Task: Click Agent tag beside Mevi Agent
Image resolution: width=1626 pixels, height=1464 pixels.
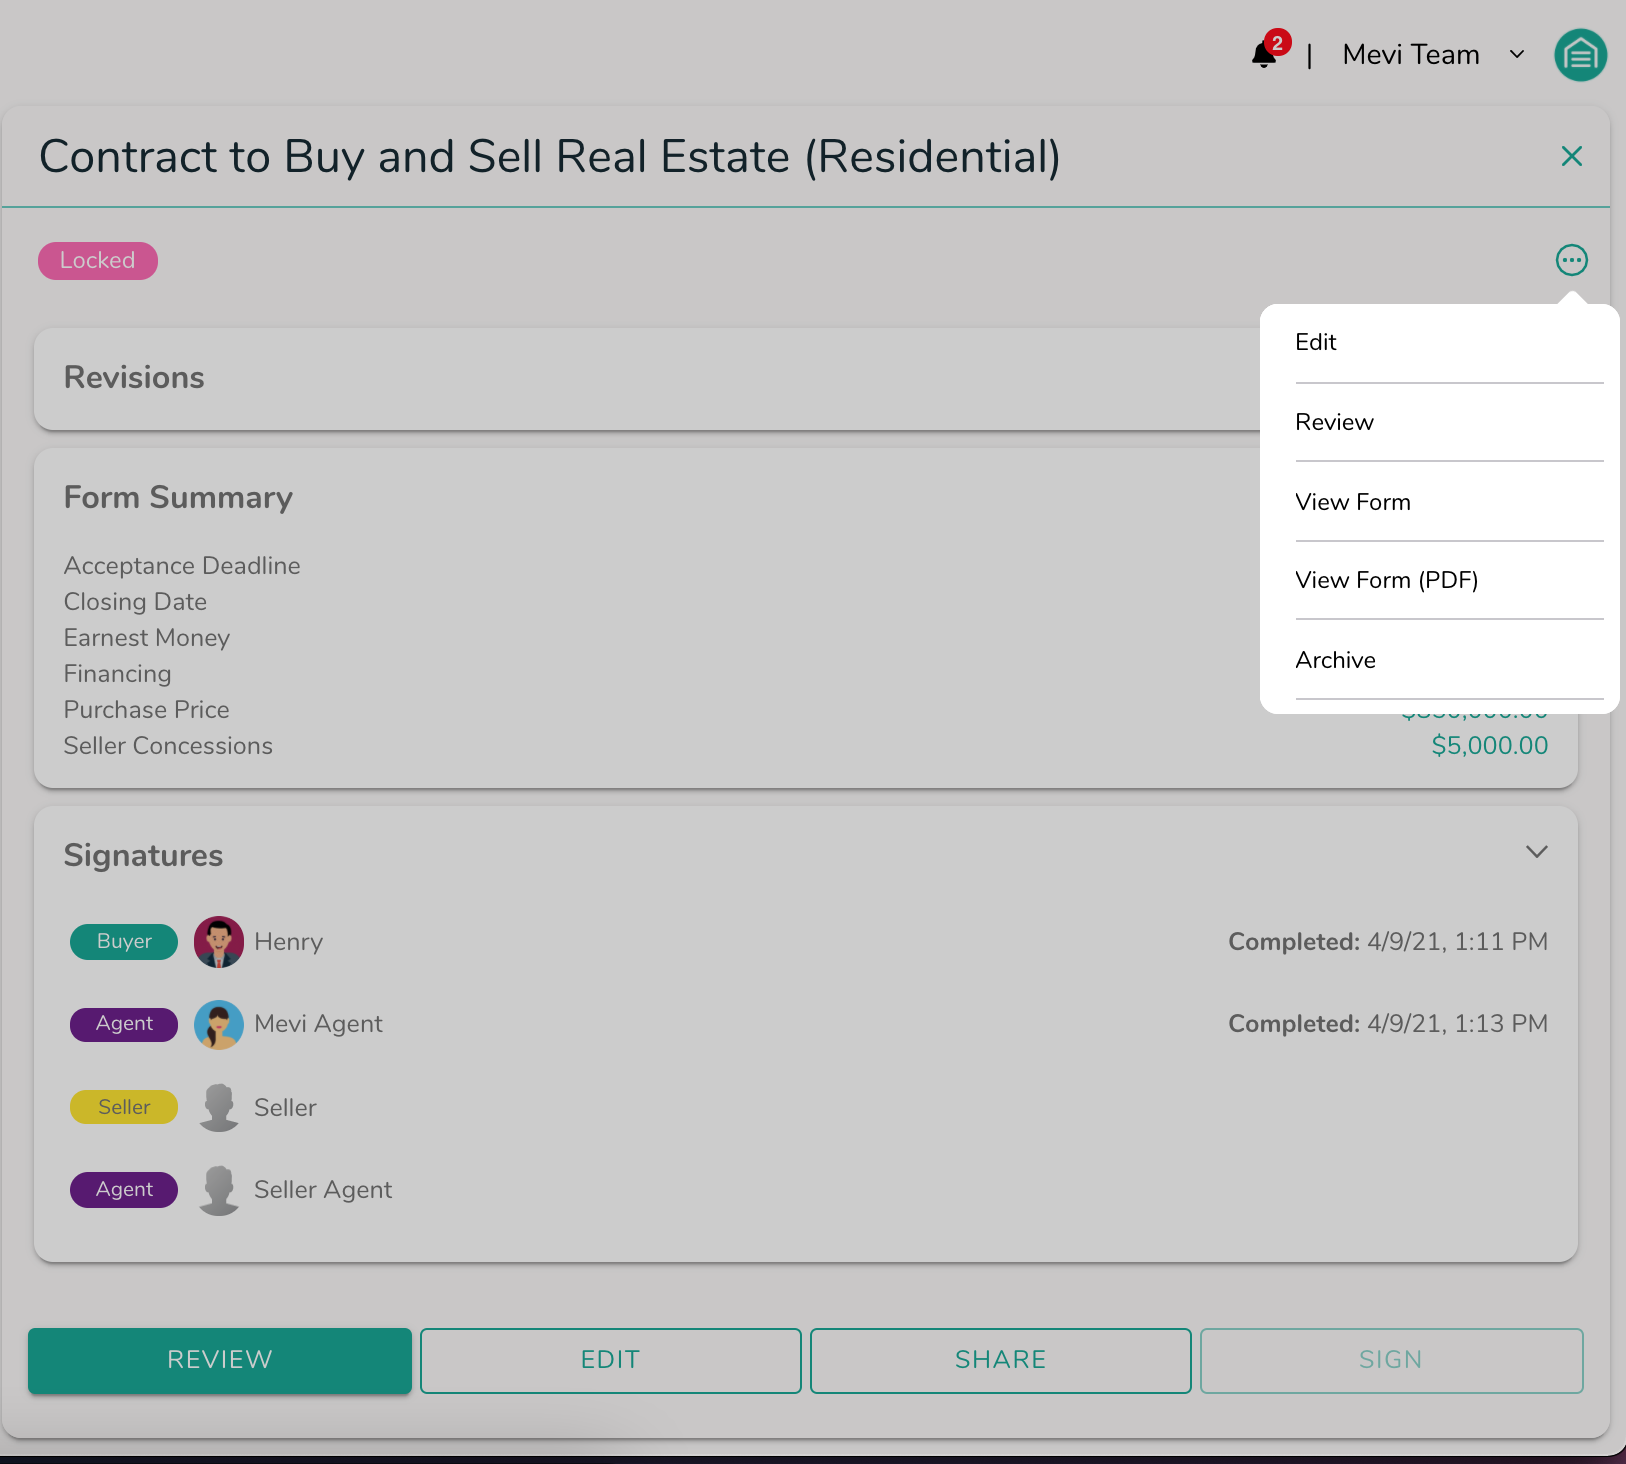Action: (x=124, y=1024)
